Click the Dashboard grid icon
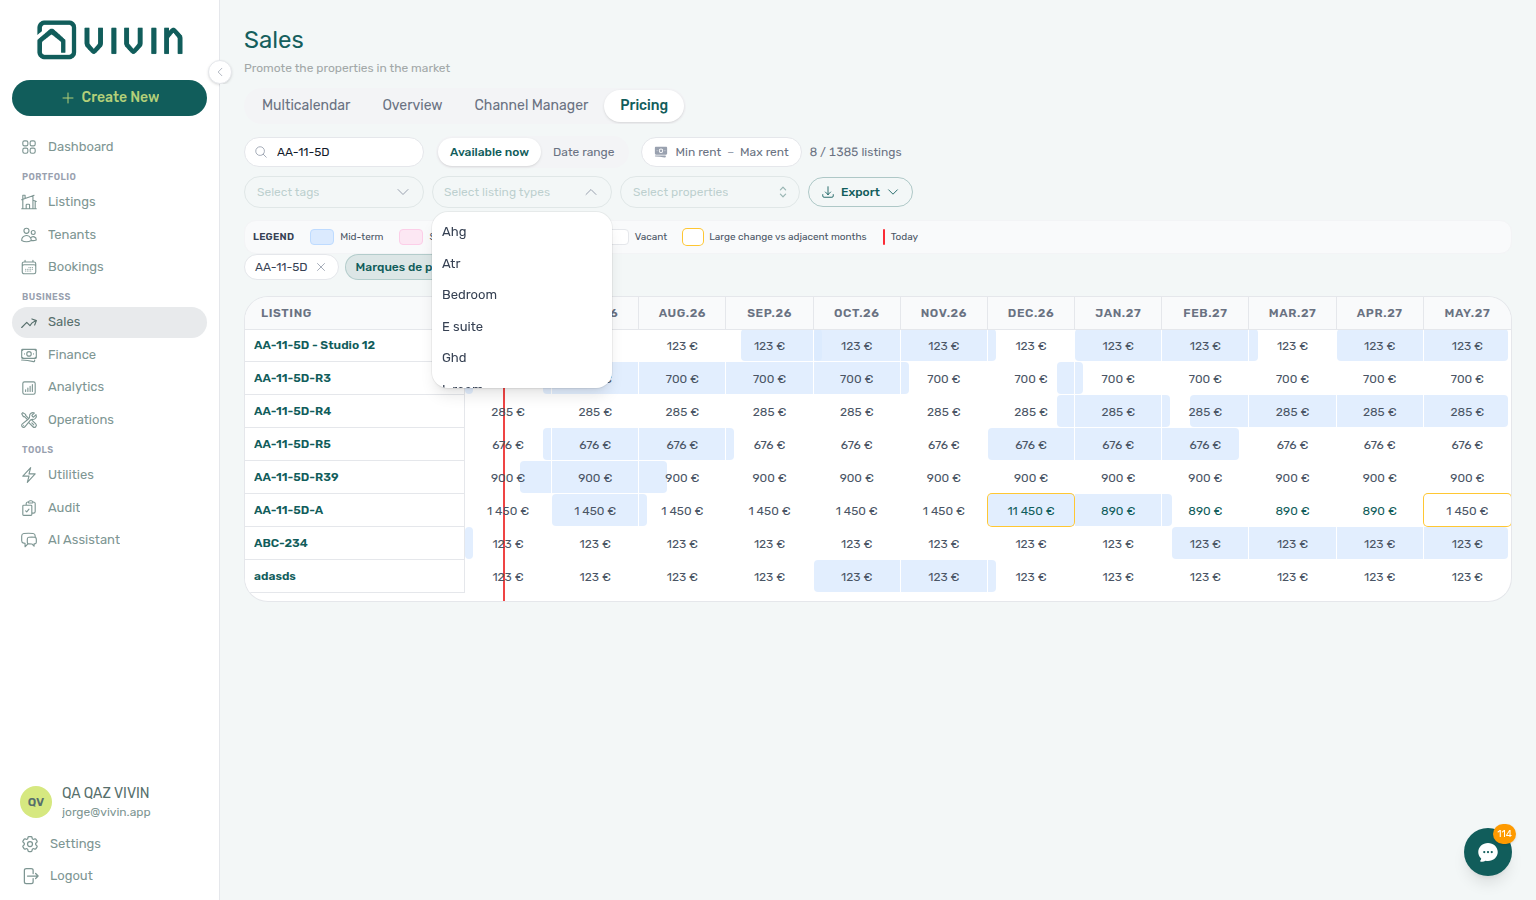 tap(29, 147)
